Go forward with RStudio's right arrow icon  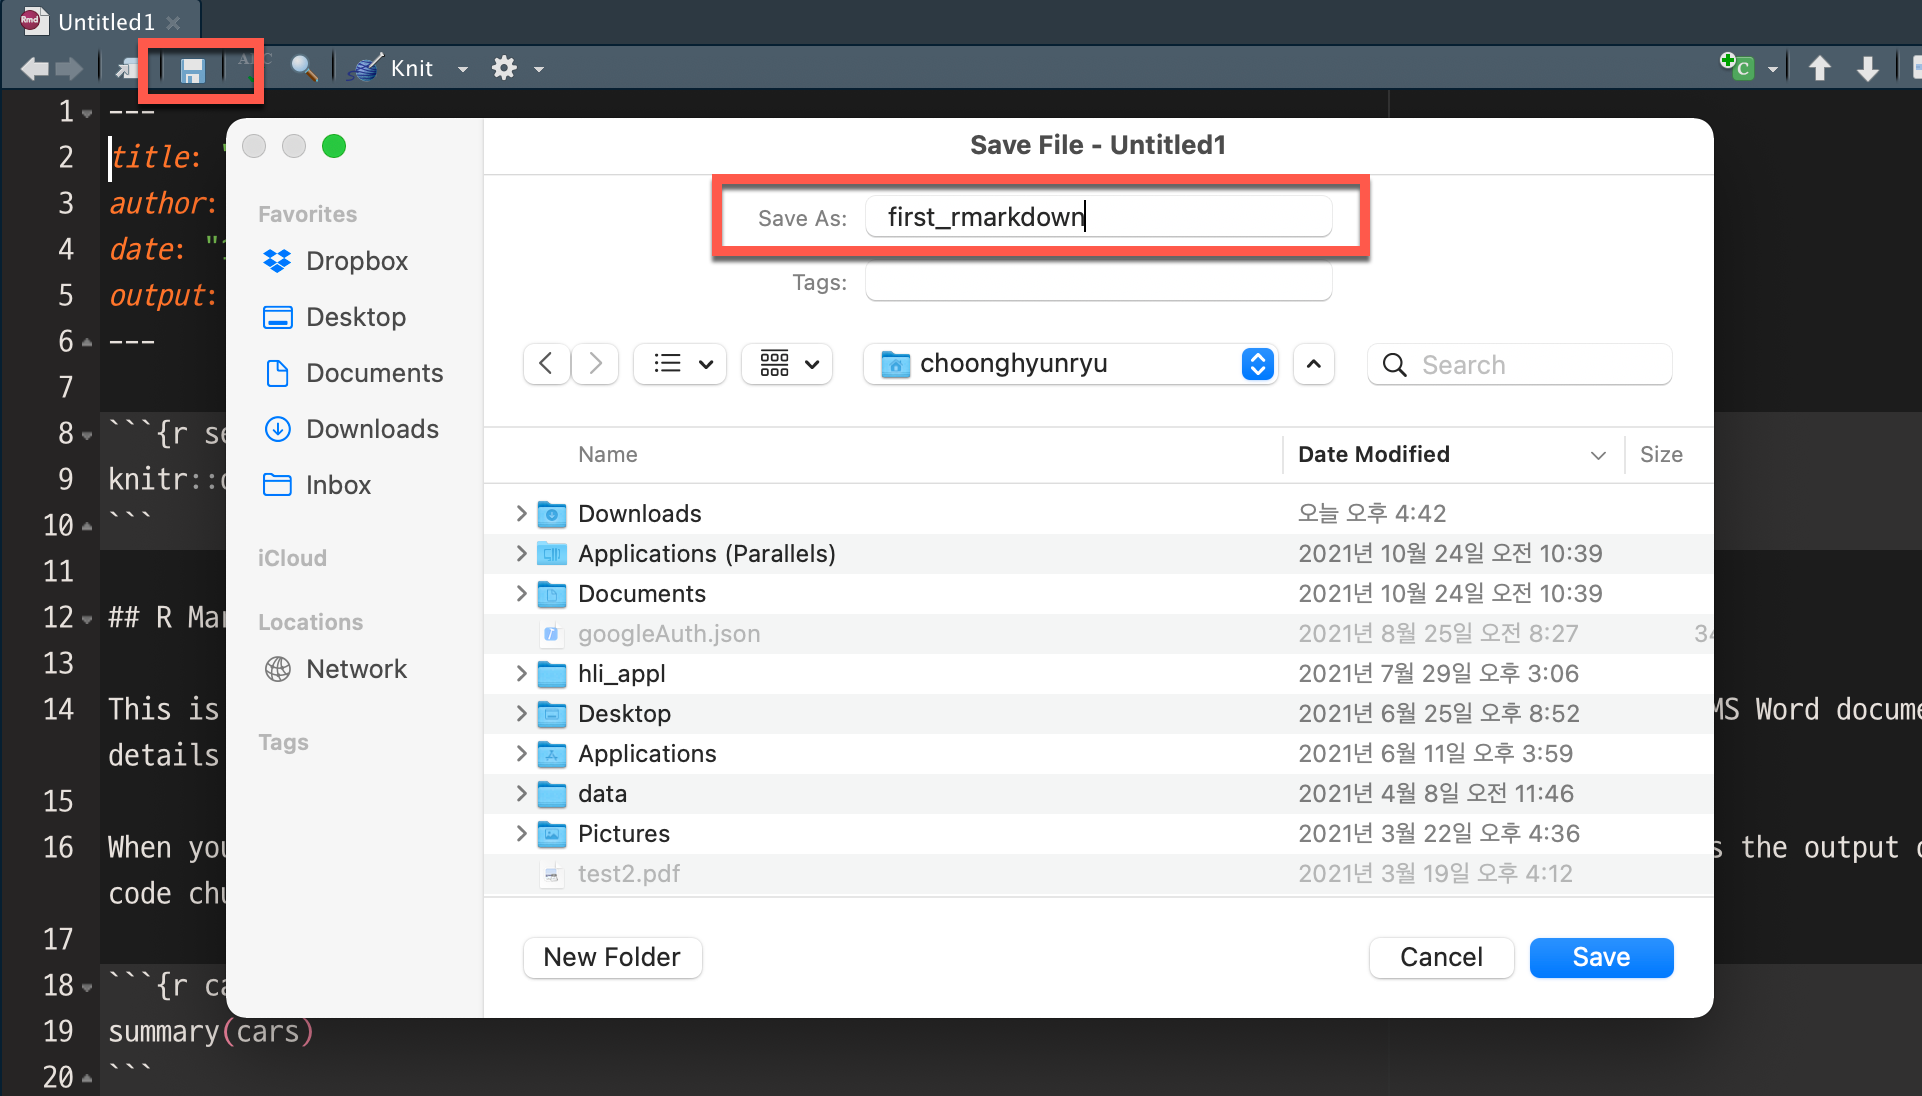[x=70, y=68]
